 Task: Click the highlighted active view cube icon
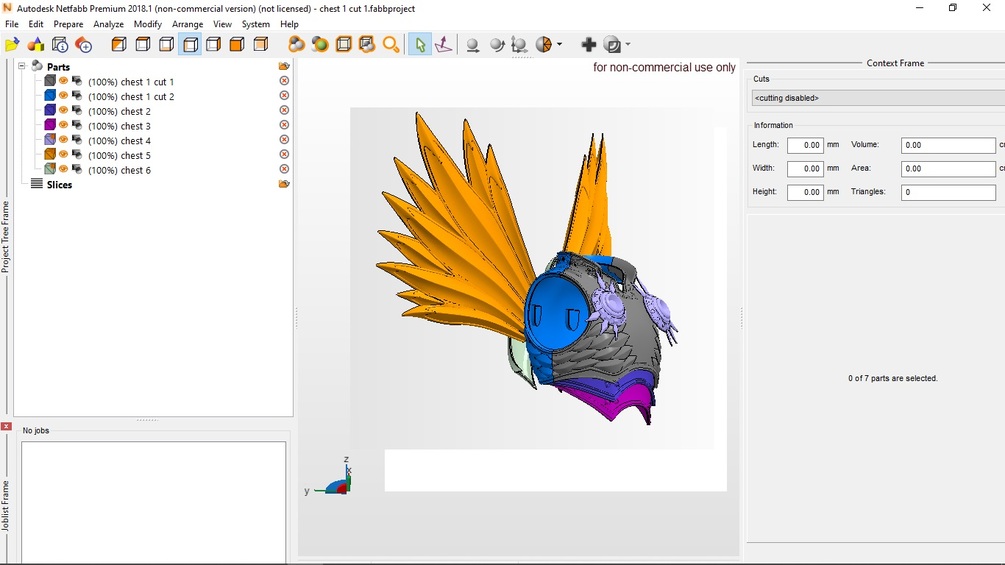tap(190, 45)
